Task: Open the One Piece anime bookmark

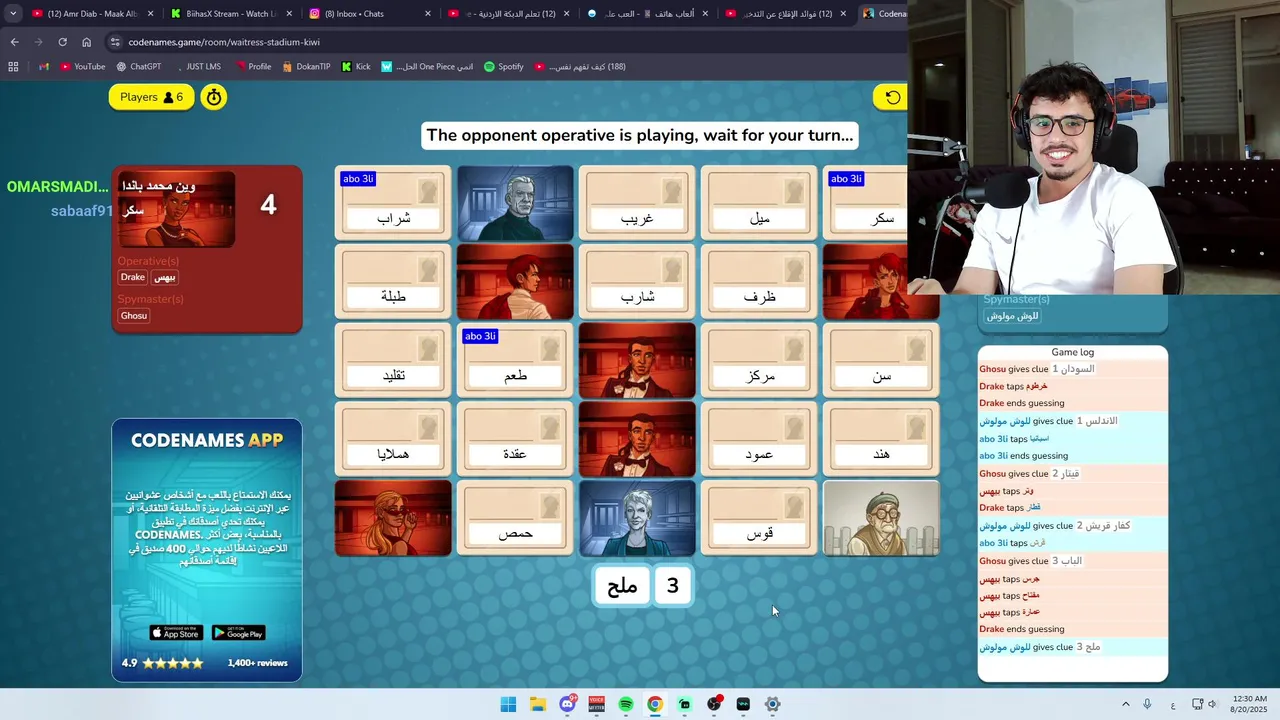Action: click(427, 67)
